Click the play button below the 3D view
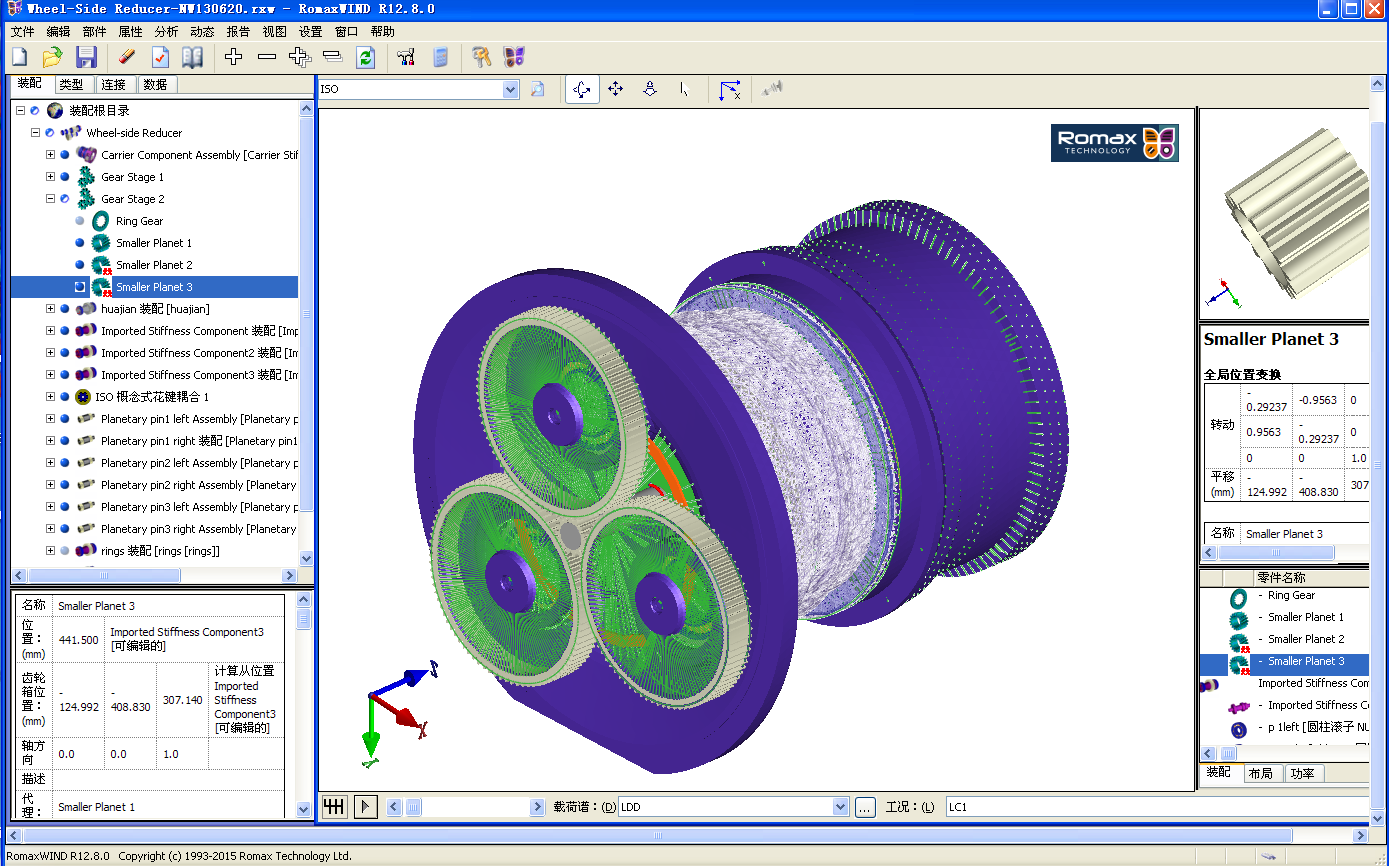Viewport: 1389px width, 866px height. pyautogui.click(x=365, y=806)
